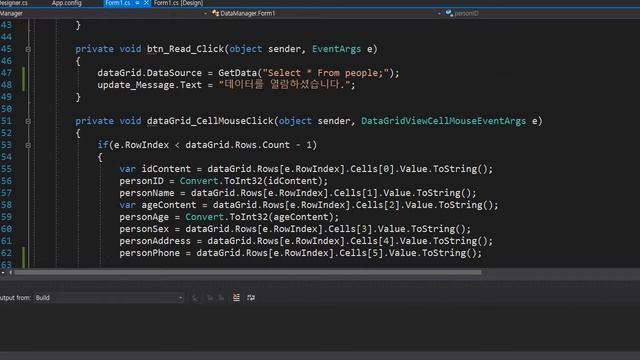The image size is (640, 360).
Task: Click the Korean message string at line 48
Action: [x=284, y=85]
